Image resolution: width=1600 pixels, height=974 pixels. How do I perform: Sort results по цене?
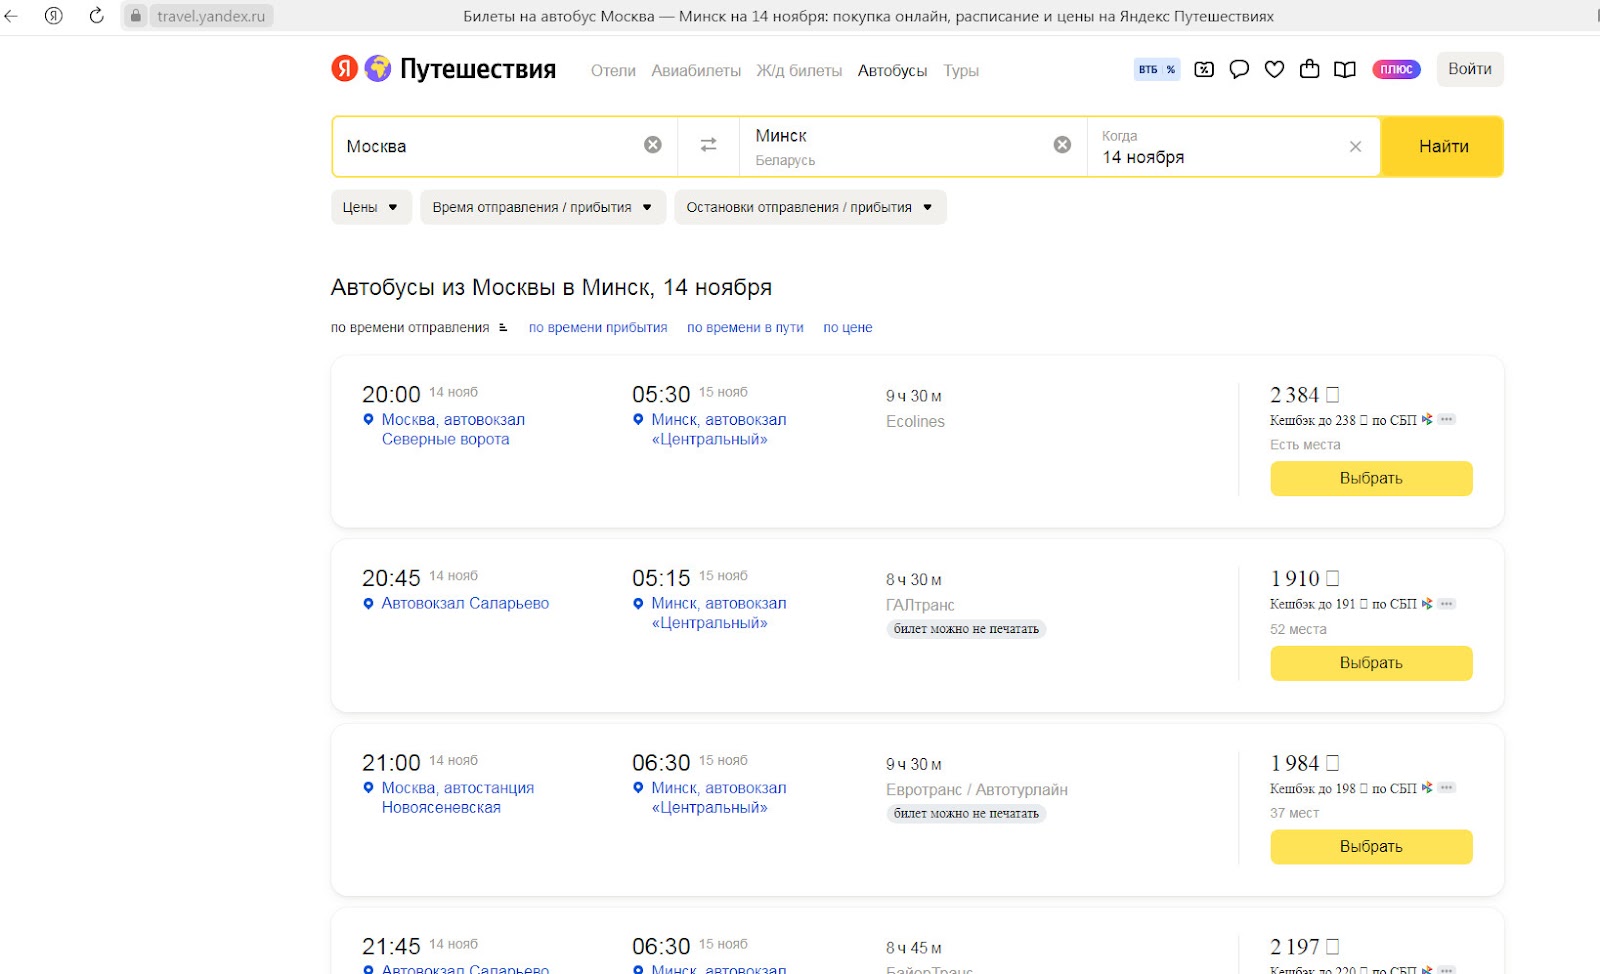pos(848,327)
